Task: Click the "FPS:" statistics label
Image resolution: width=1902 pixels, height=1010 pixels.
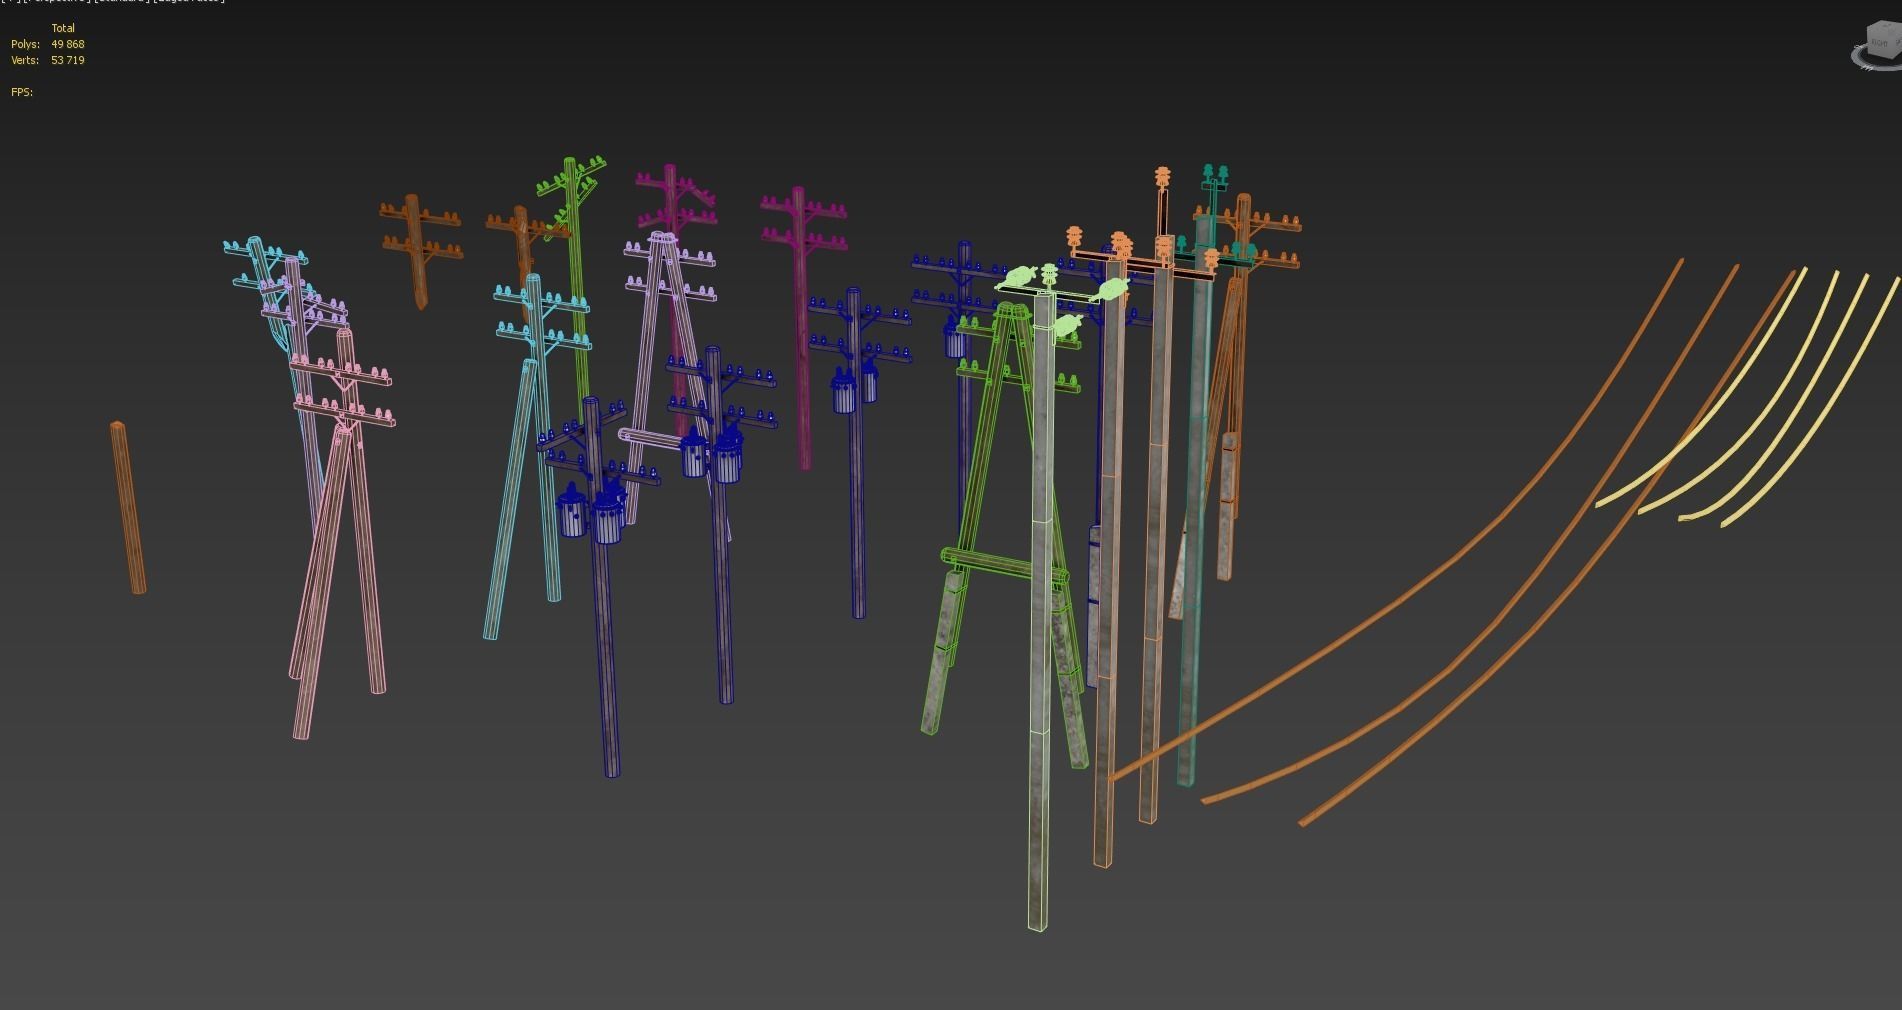Action: pos(22,92)
